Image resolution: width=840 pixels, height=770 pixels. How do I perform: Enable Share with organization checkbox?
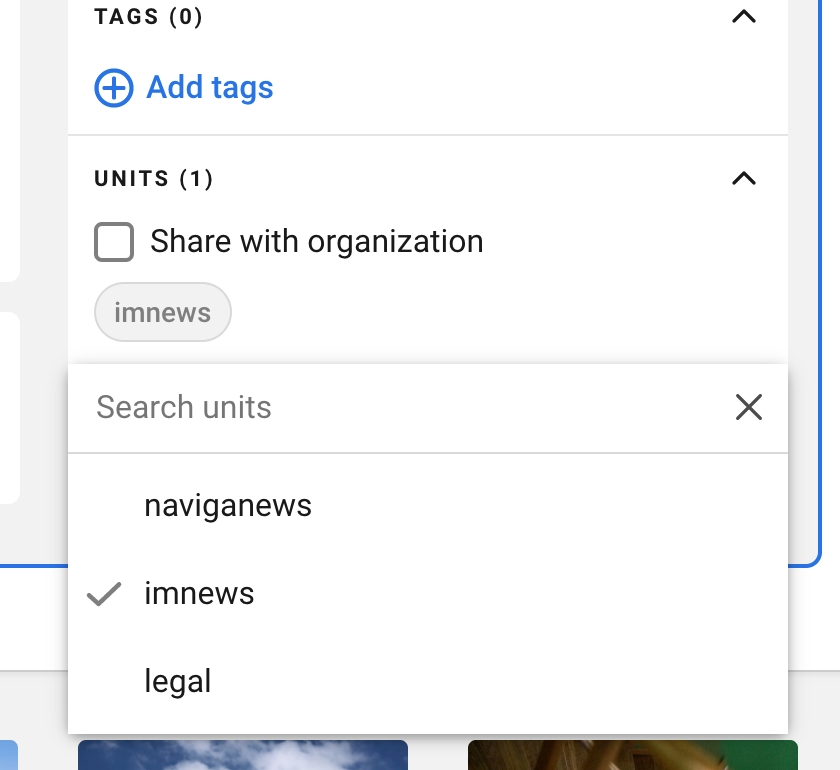coord(114,242)
